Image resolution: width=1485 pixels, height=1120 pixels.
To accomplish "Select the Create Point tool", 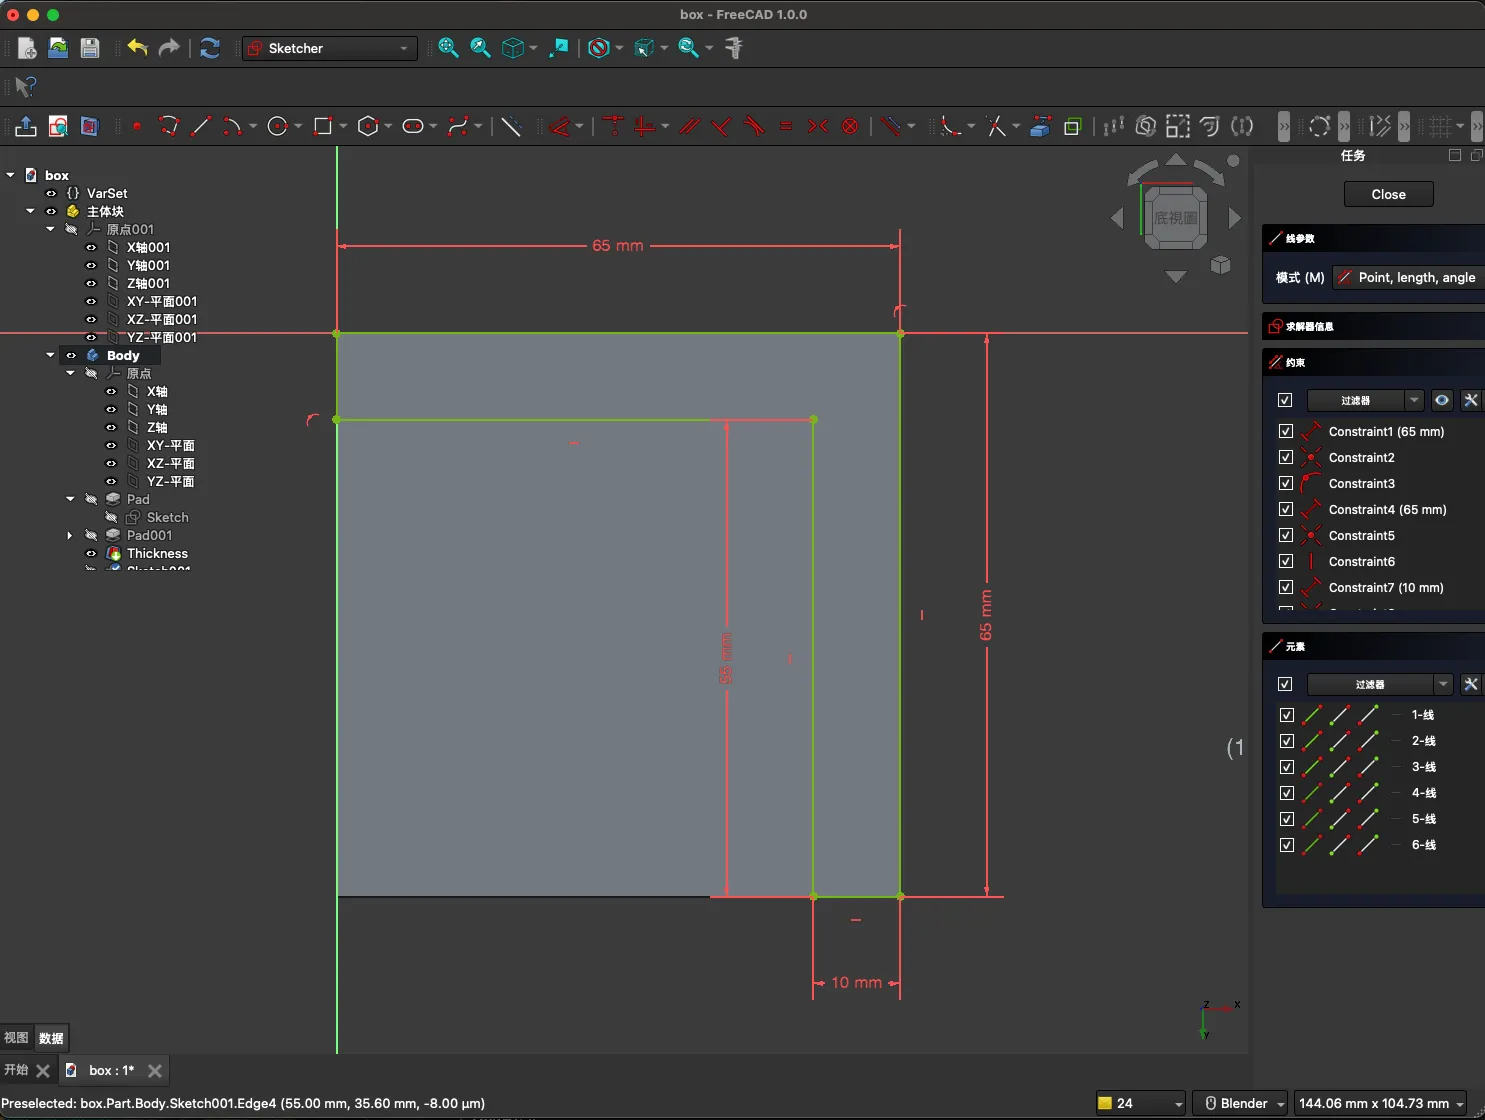I will 137,126.
